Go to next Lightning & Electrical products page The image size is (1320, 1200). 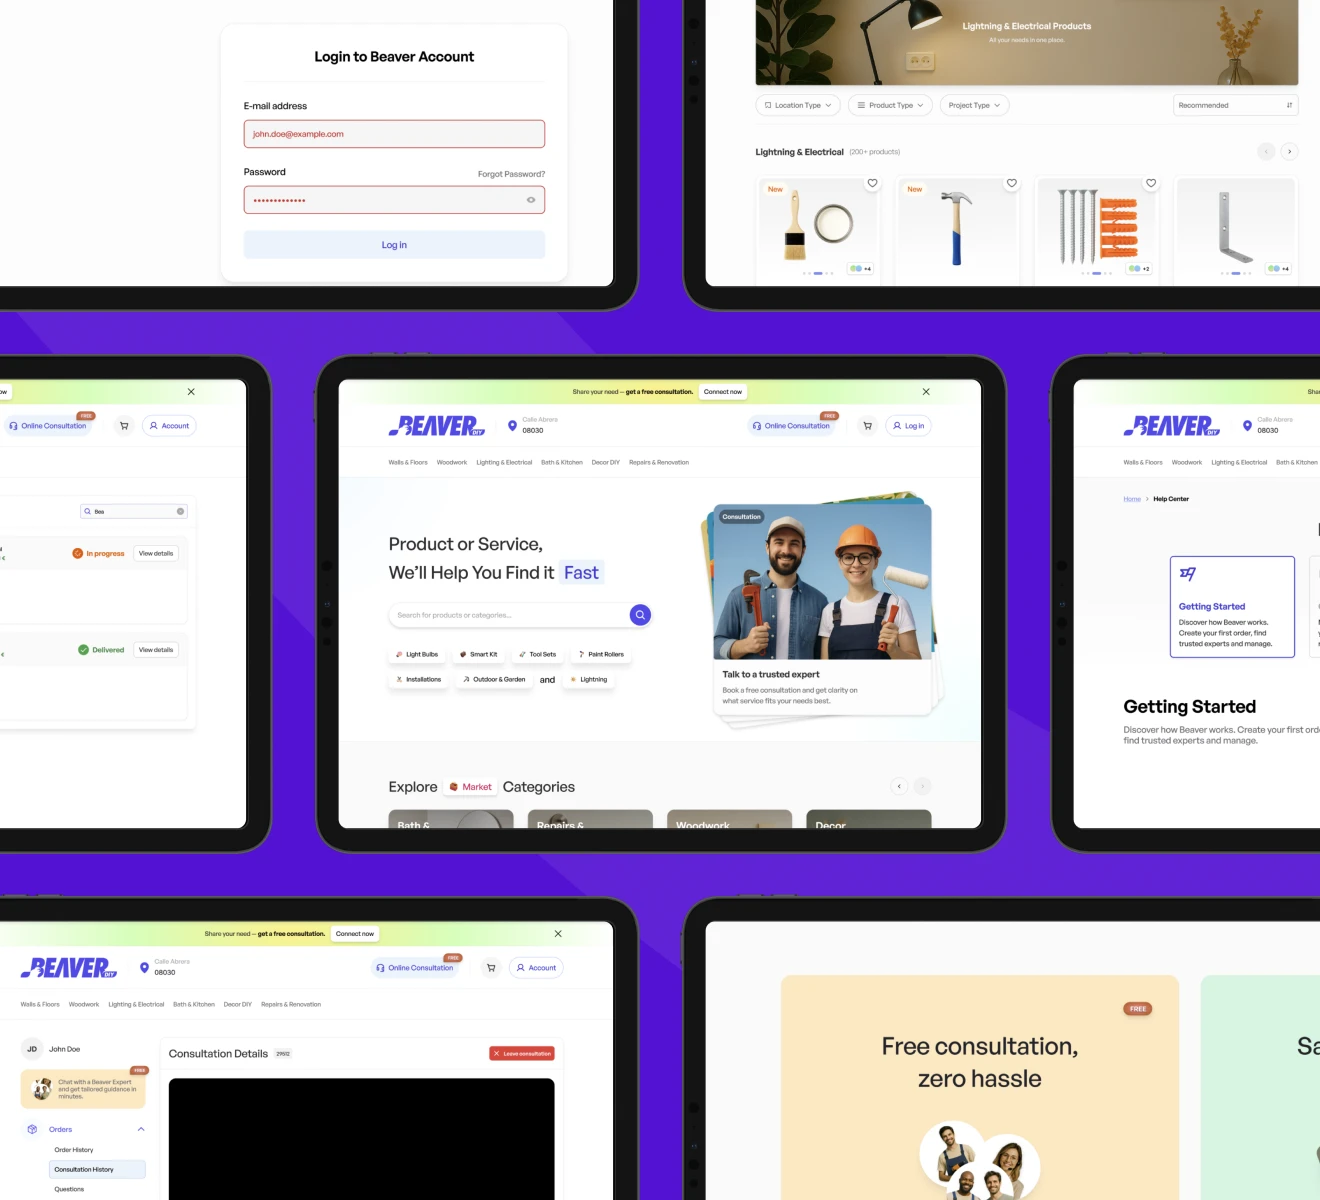point(1289,152)
